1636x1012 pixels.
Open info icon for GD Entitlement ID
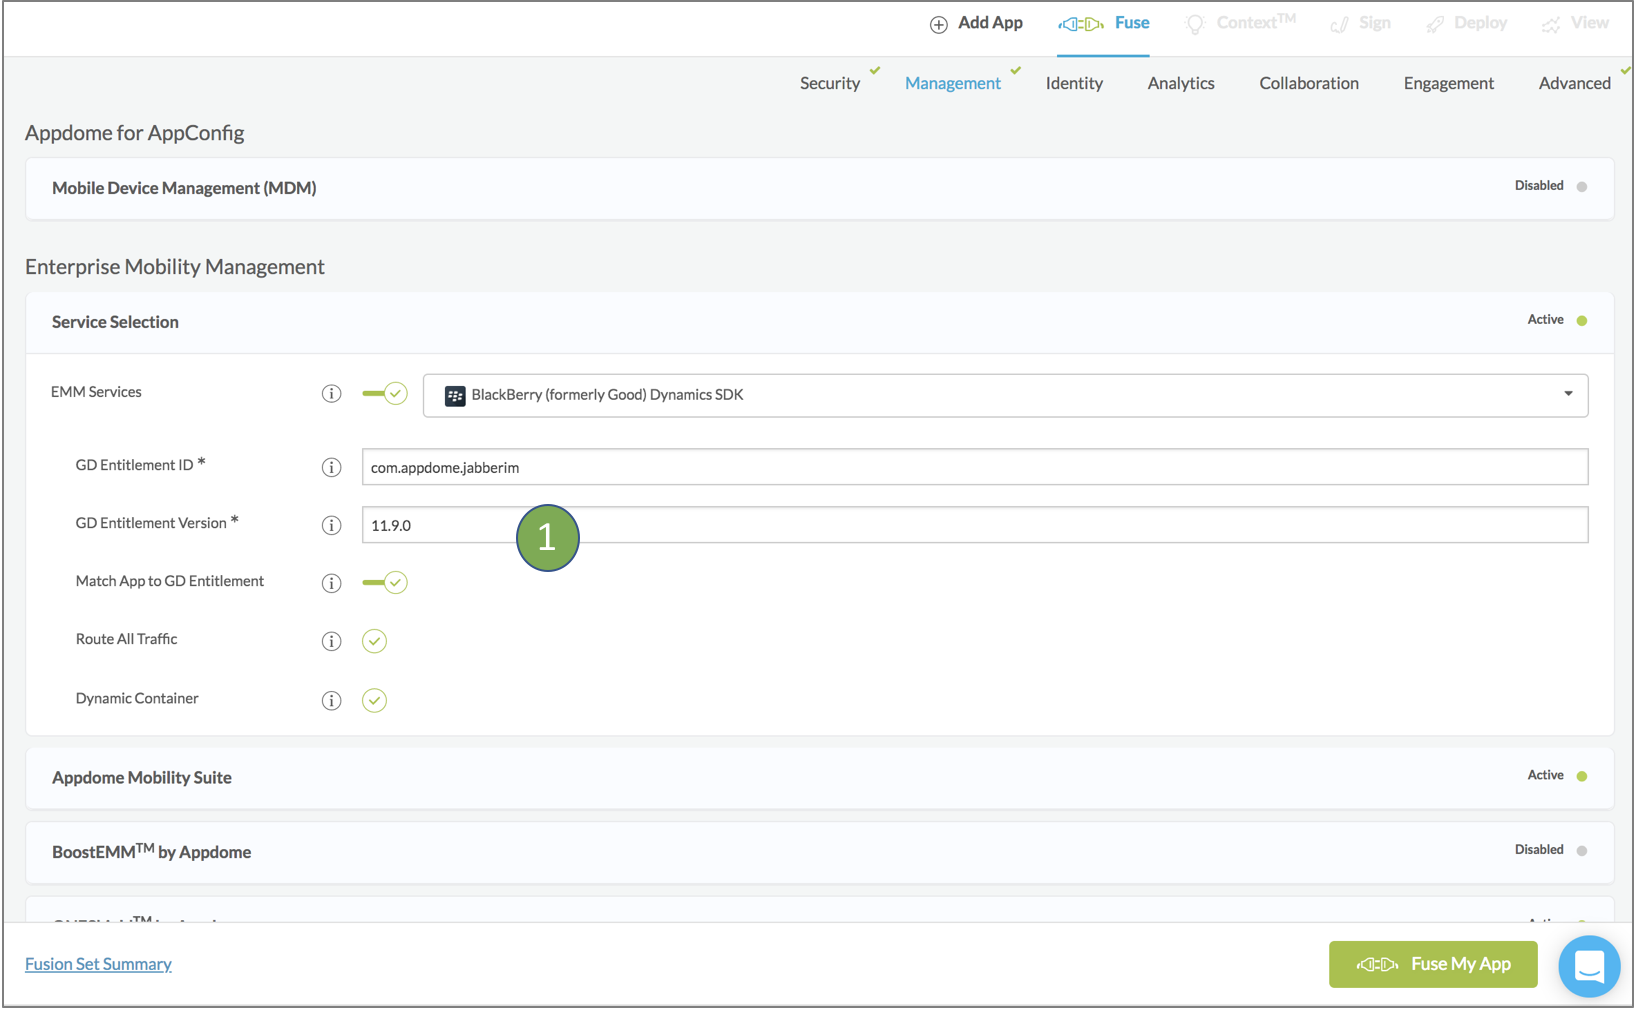click(x=331, y=467)
